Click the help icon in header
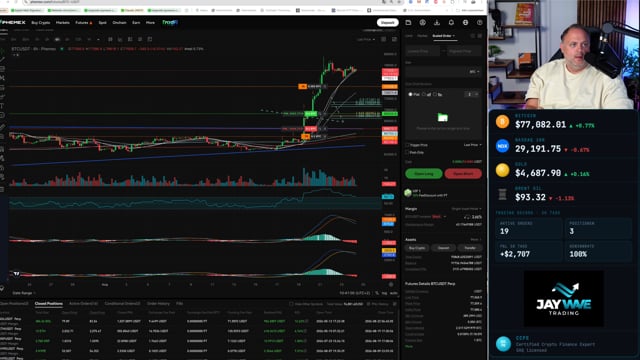 (x=480, y=22)
